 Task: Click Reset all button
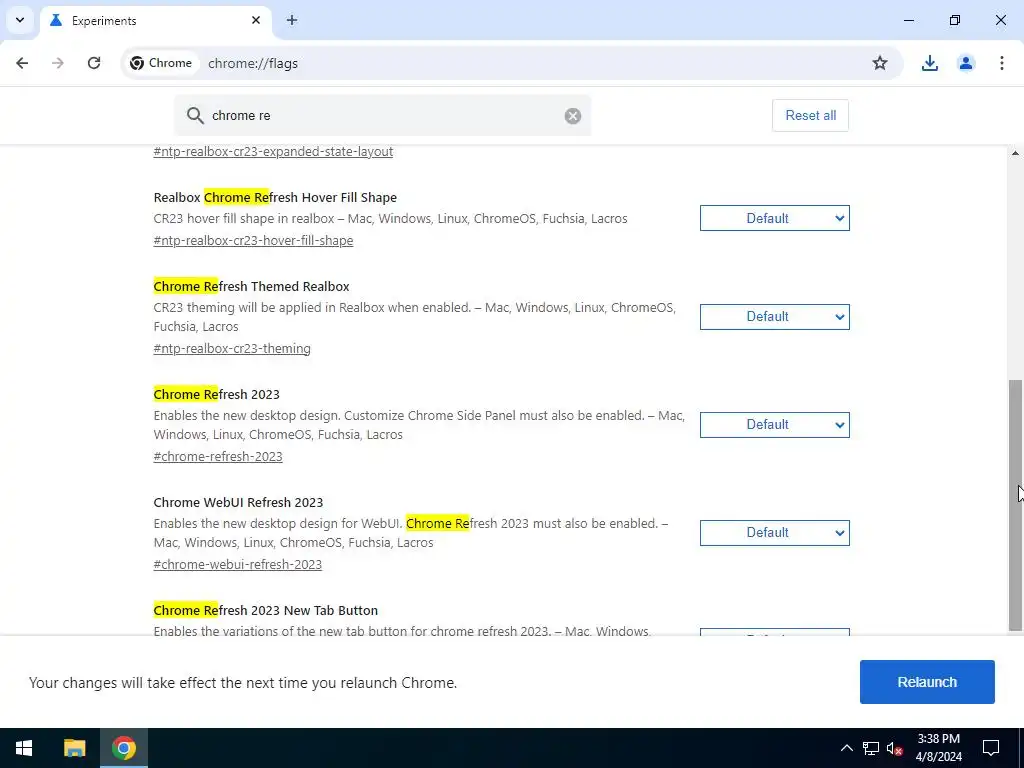pyautogui.click(x=810, y=116)
